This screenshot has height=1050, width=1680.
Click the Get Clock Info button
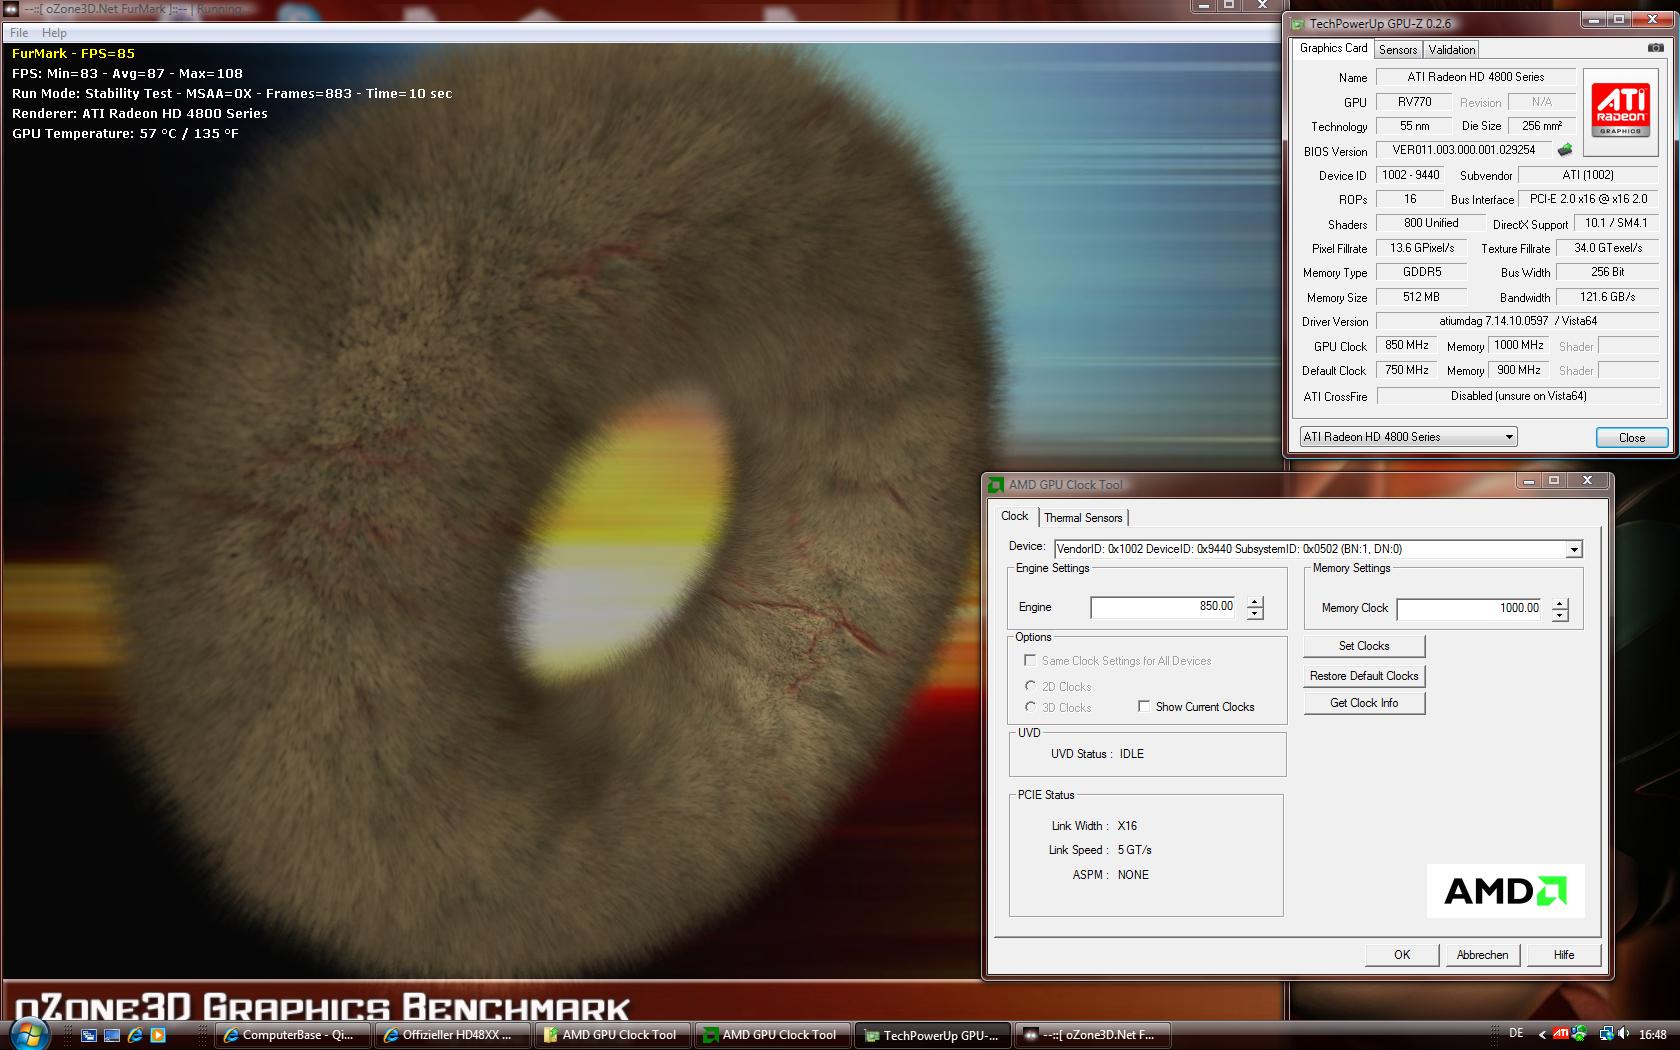[x=1364, y=703]
